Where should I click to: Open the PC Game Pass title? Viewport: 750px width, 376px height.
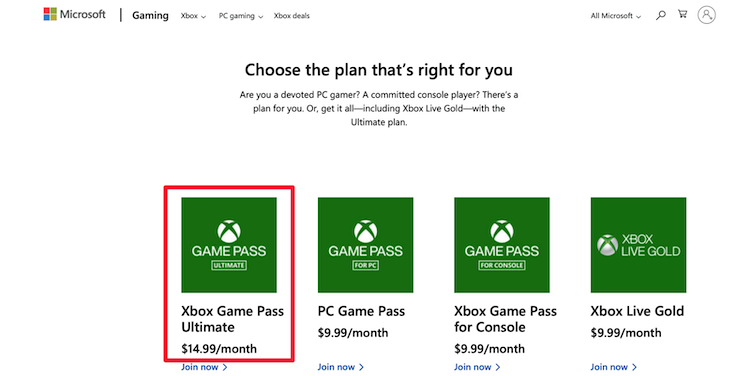361,311
